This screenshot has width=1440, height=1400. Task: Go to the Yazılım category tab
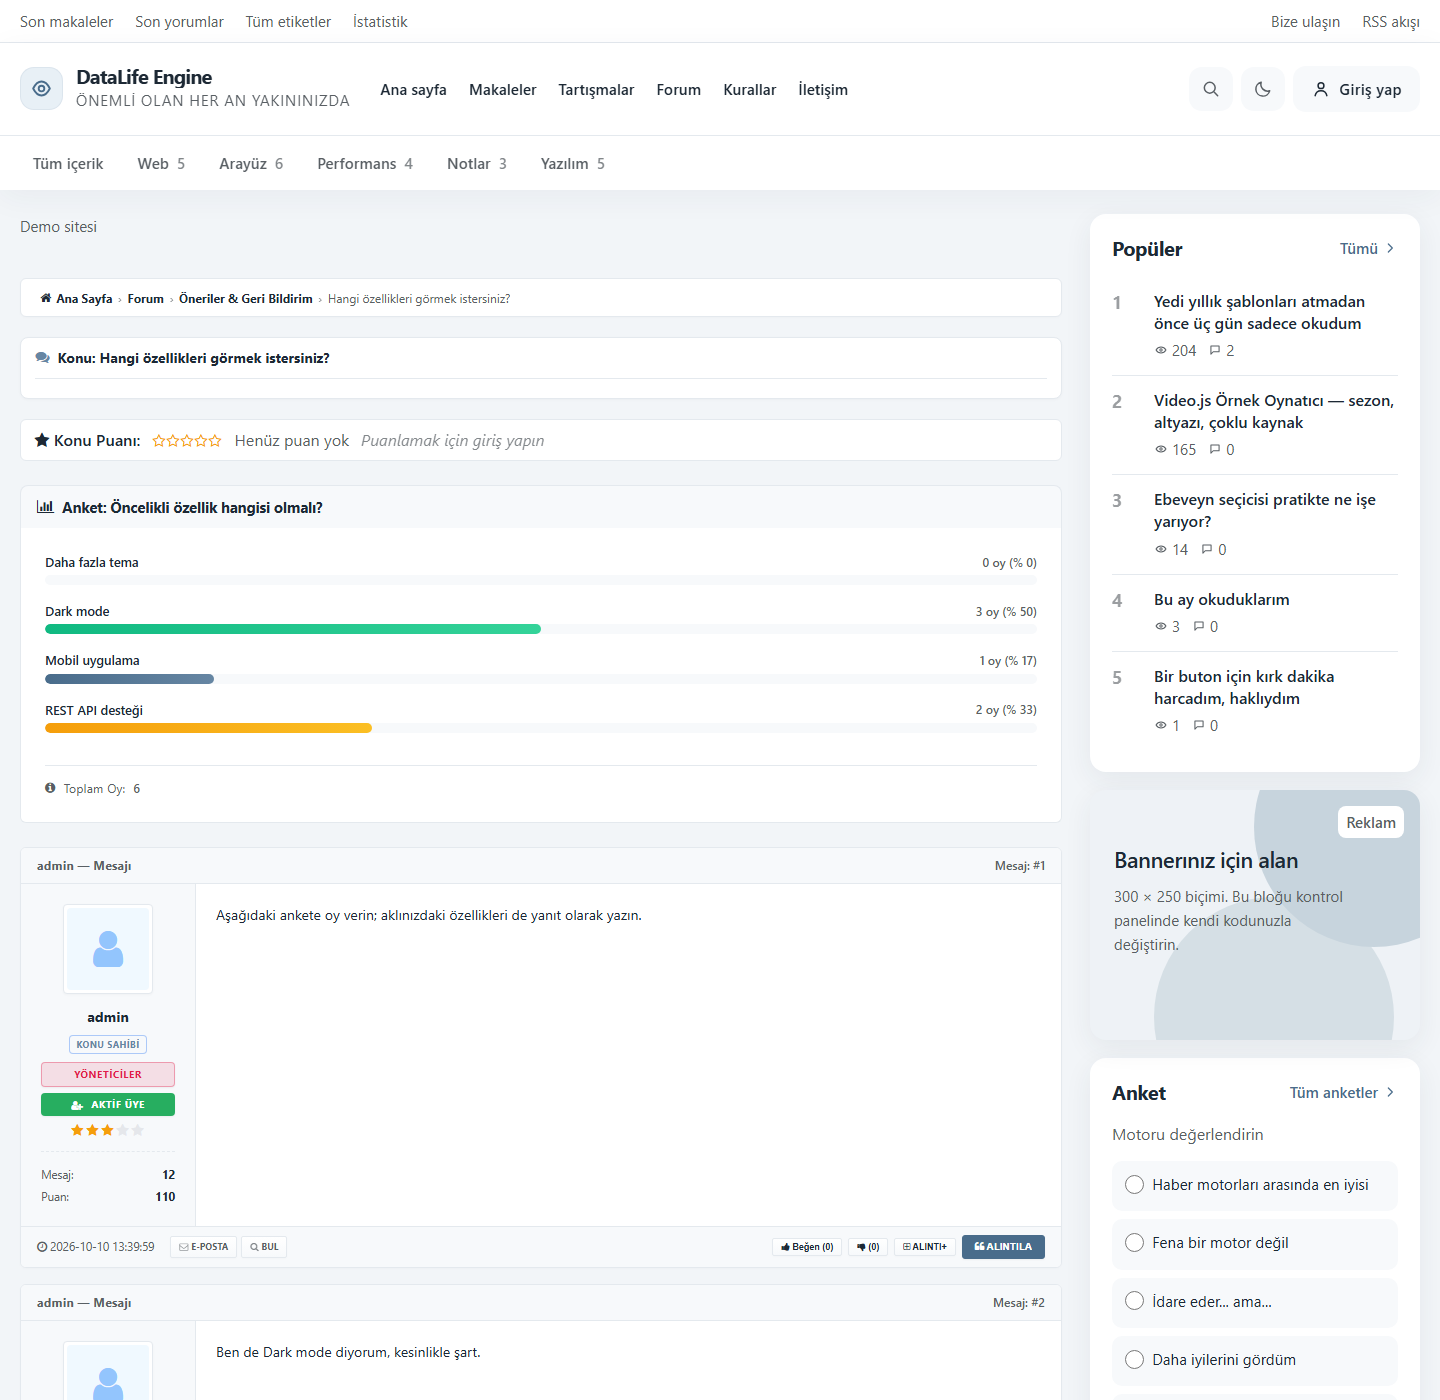[573, 164]
